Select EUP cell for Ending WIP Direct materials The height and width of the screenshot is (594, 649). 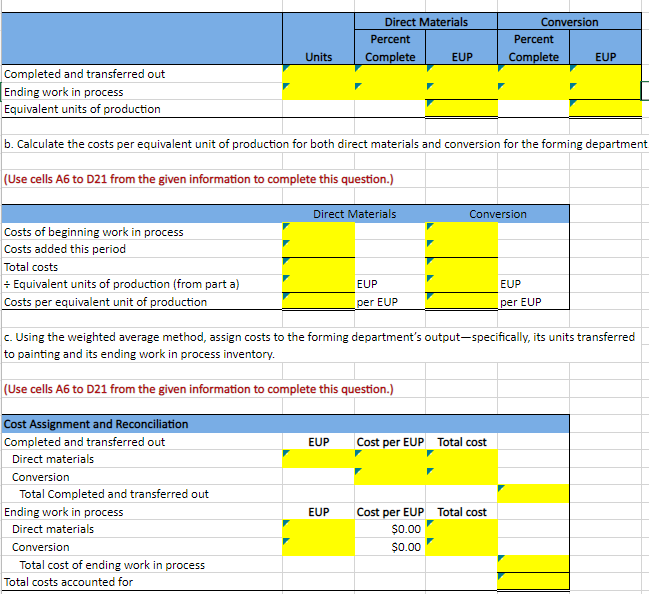318,529
